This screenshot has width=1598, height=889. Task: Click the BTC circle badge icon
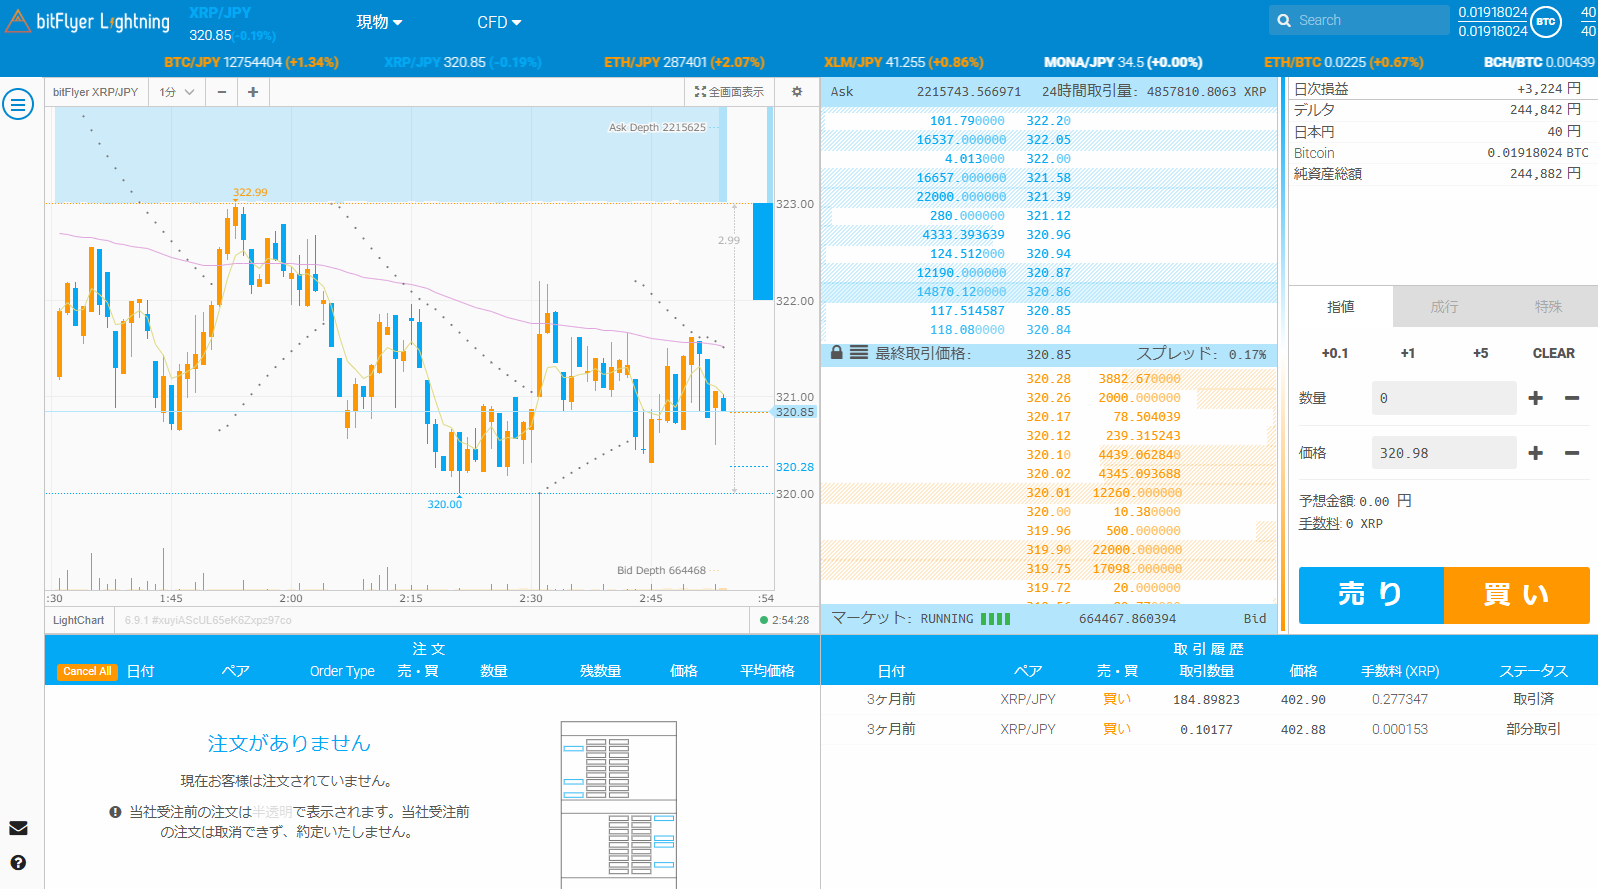1546,21
